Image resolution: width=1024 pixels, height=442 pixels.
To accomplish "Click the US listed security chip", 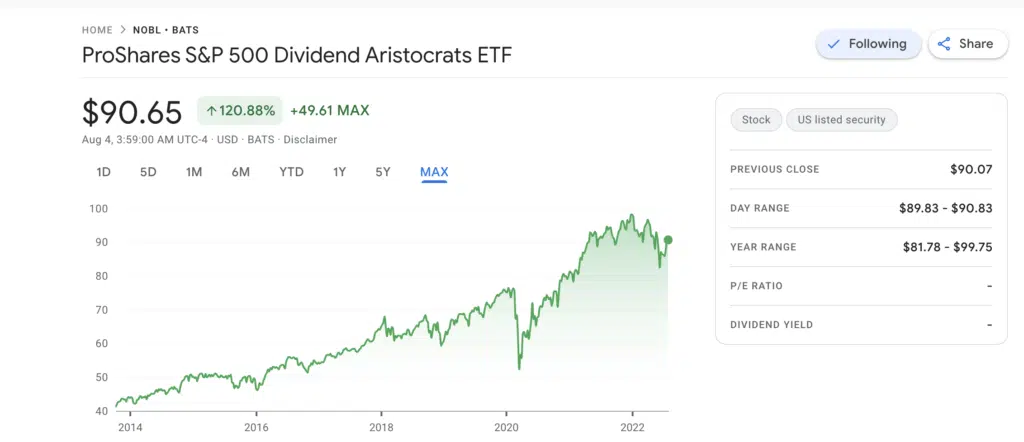I will pyautogui.click(x=842, y=120).
